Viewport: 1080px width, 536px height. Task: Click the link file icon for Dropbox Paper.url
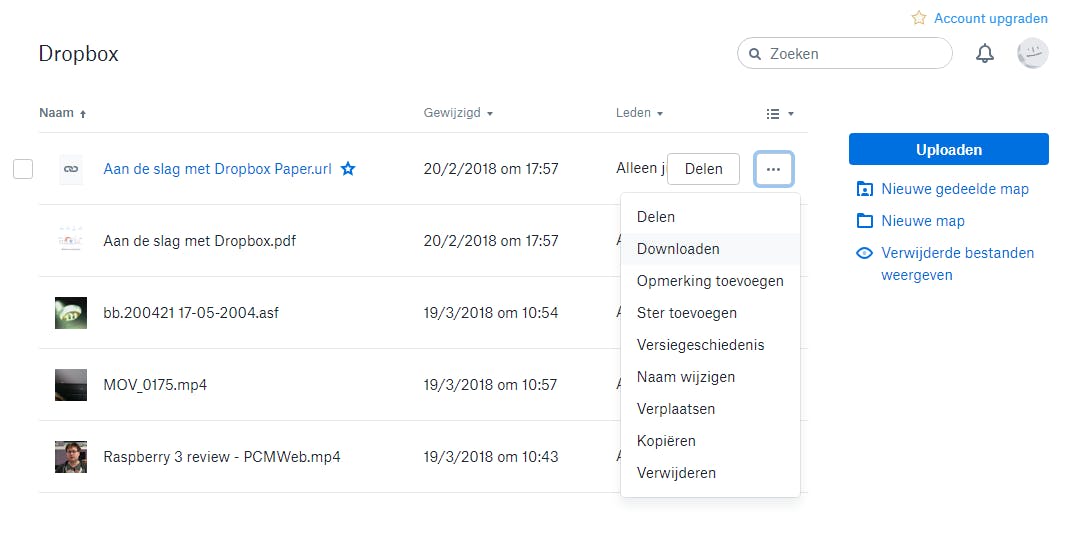tap(71, 169)
